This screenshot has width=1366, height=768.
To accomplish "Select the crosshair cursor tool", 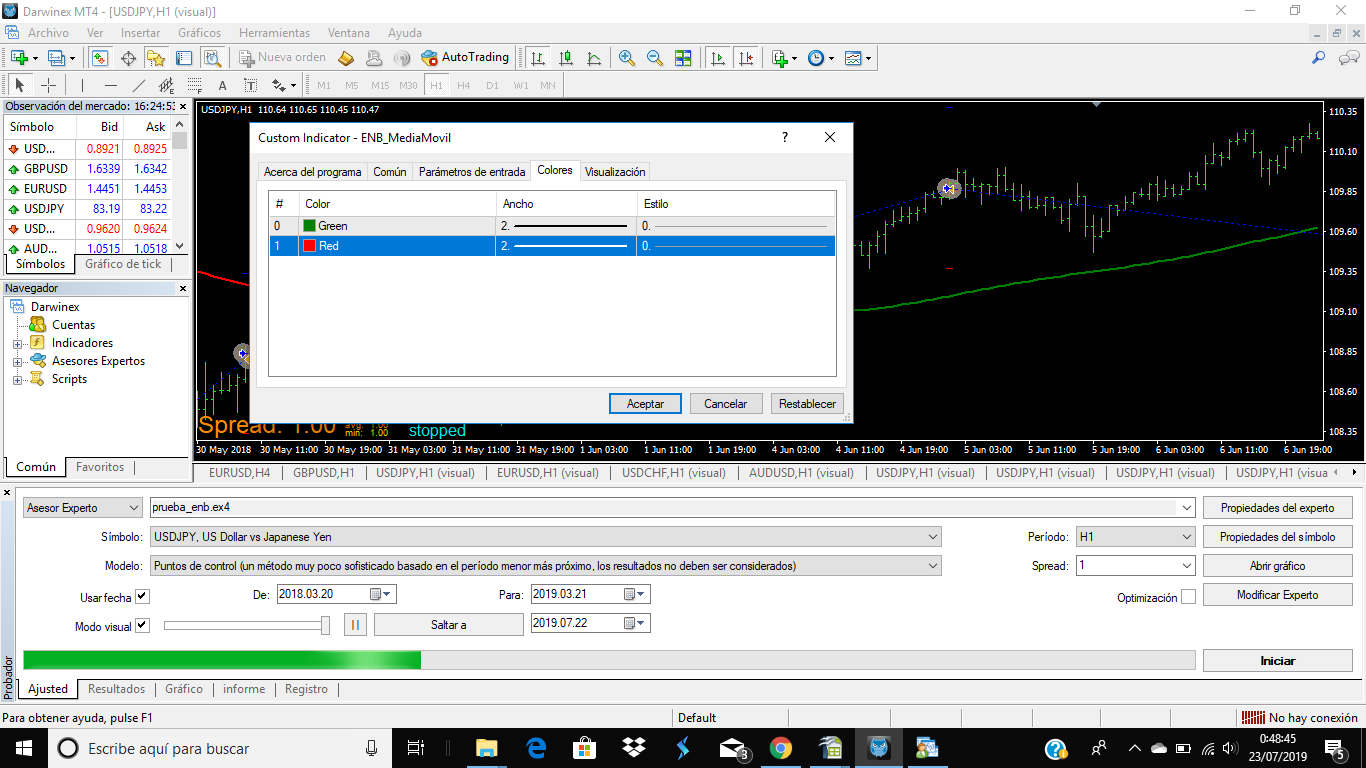I will 48,85.
